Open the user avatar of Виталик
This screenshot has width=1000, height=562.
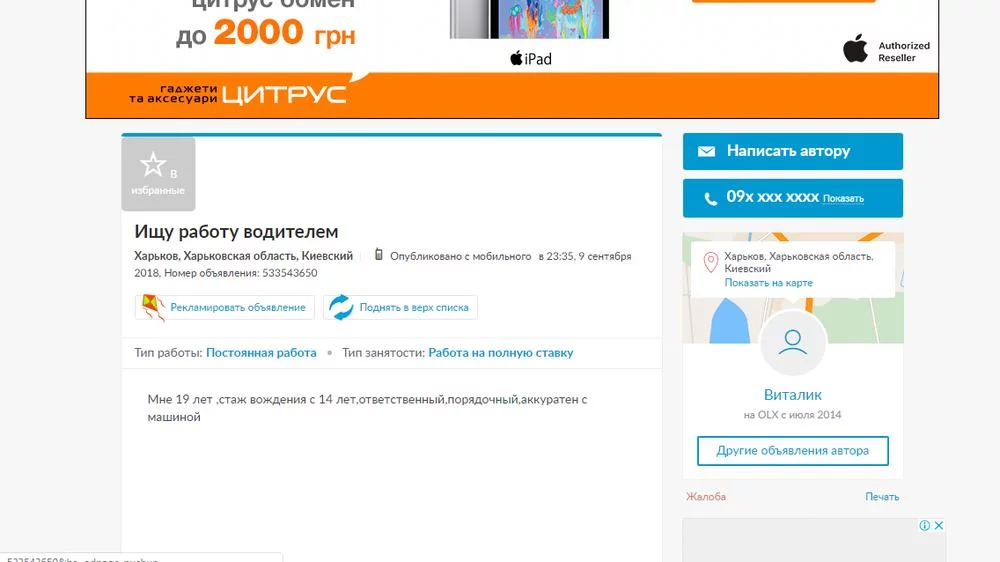[793, 343]
